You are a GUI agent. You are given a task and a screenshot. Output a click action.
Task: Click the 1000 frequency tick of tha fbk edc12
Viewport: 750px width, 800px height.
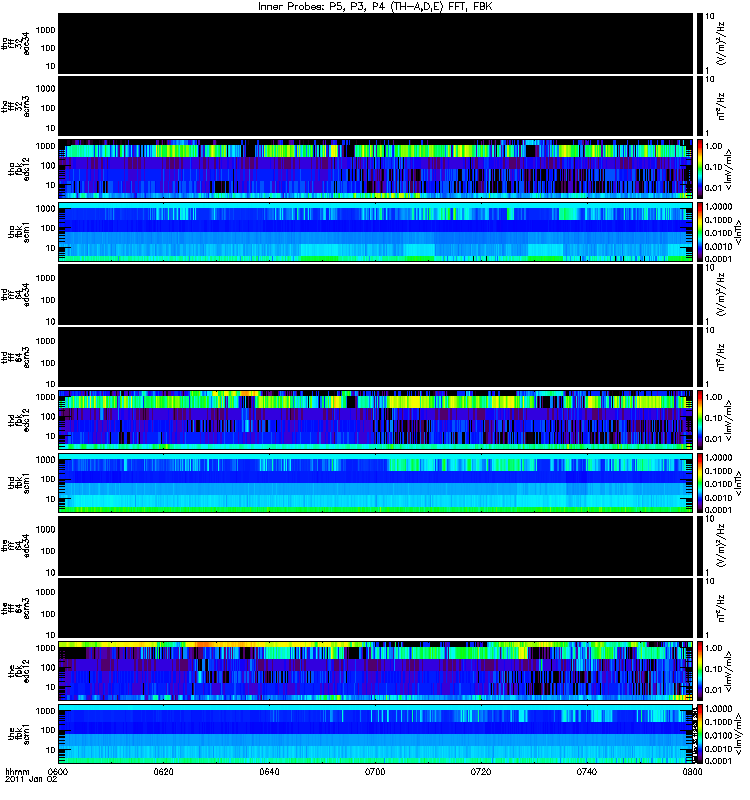click(45, 146)
